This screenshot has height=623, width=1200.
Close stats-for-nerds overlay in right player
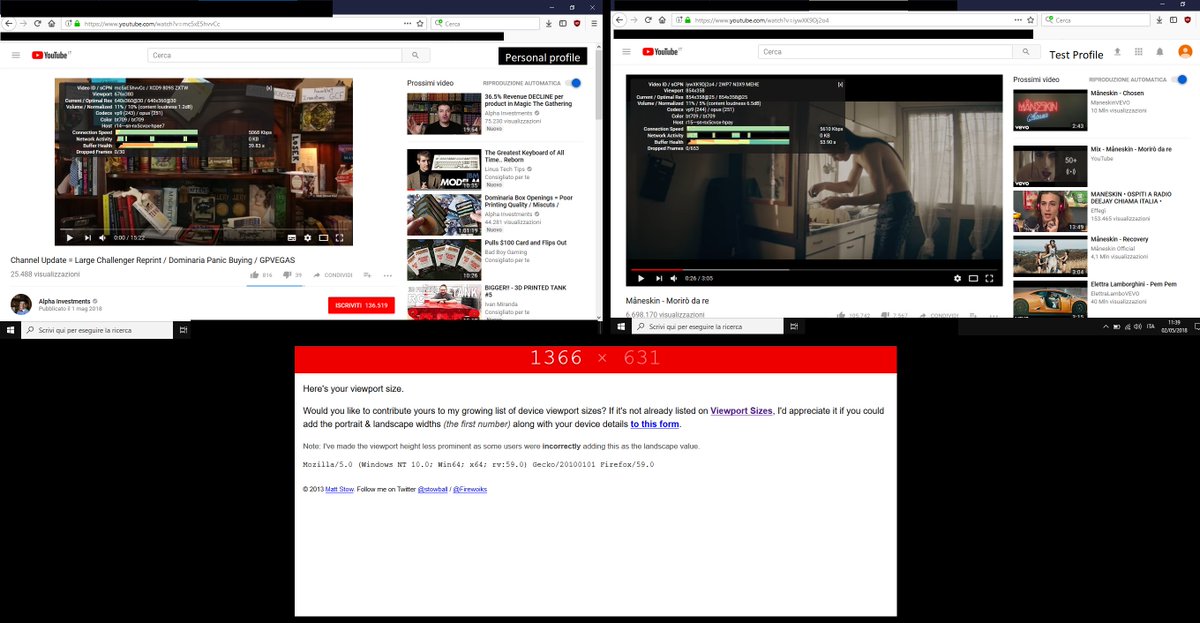[x=840, y=84]
